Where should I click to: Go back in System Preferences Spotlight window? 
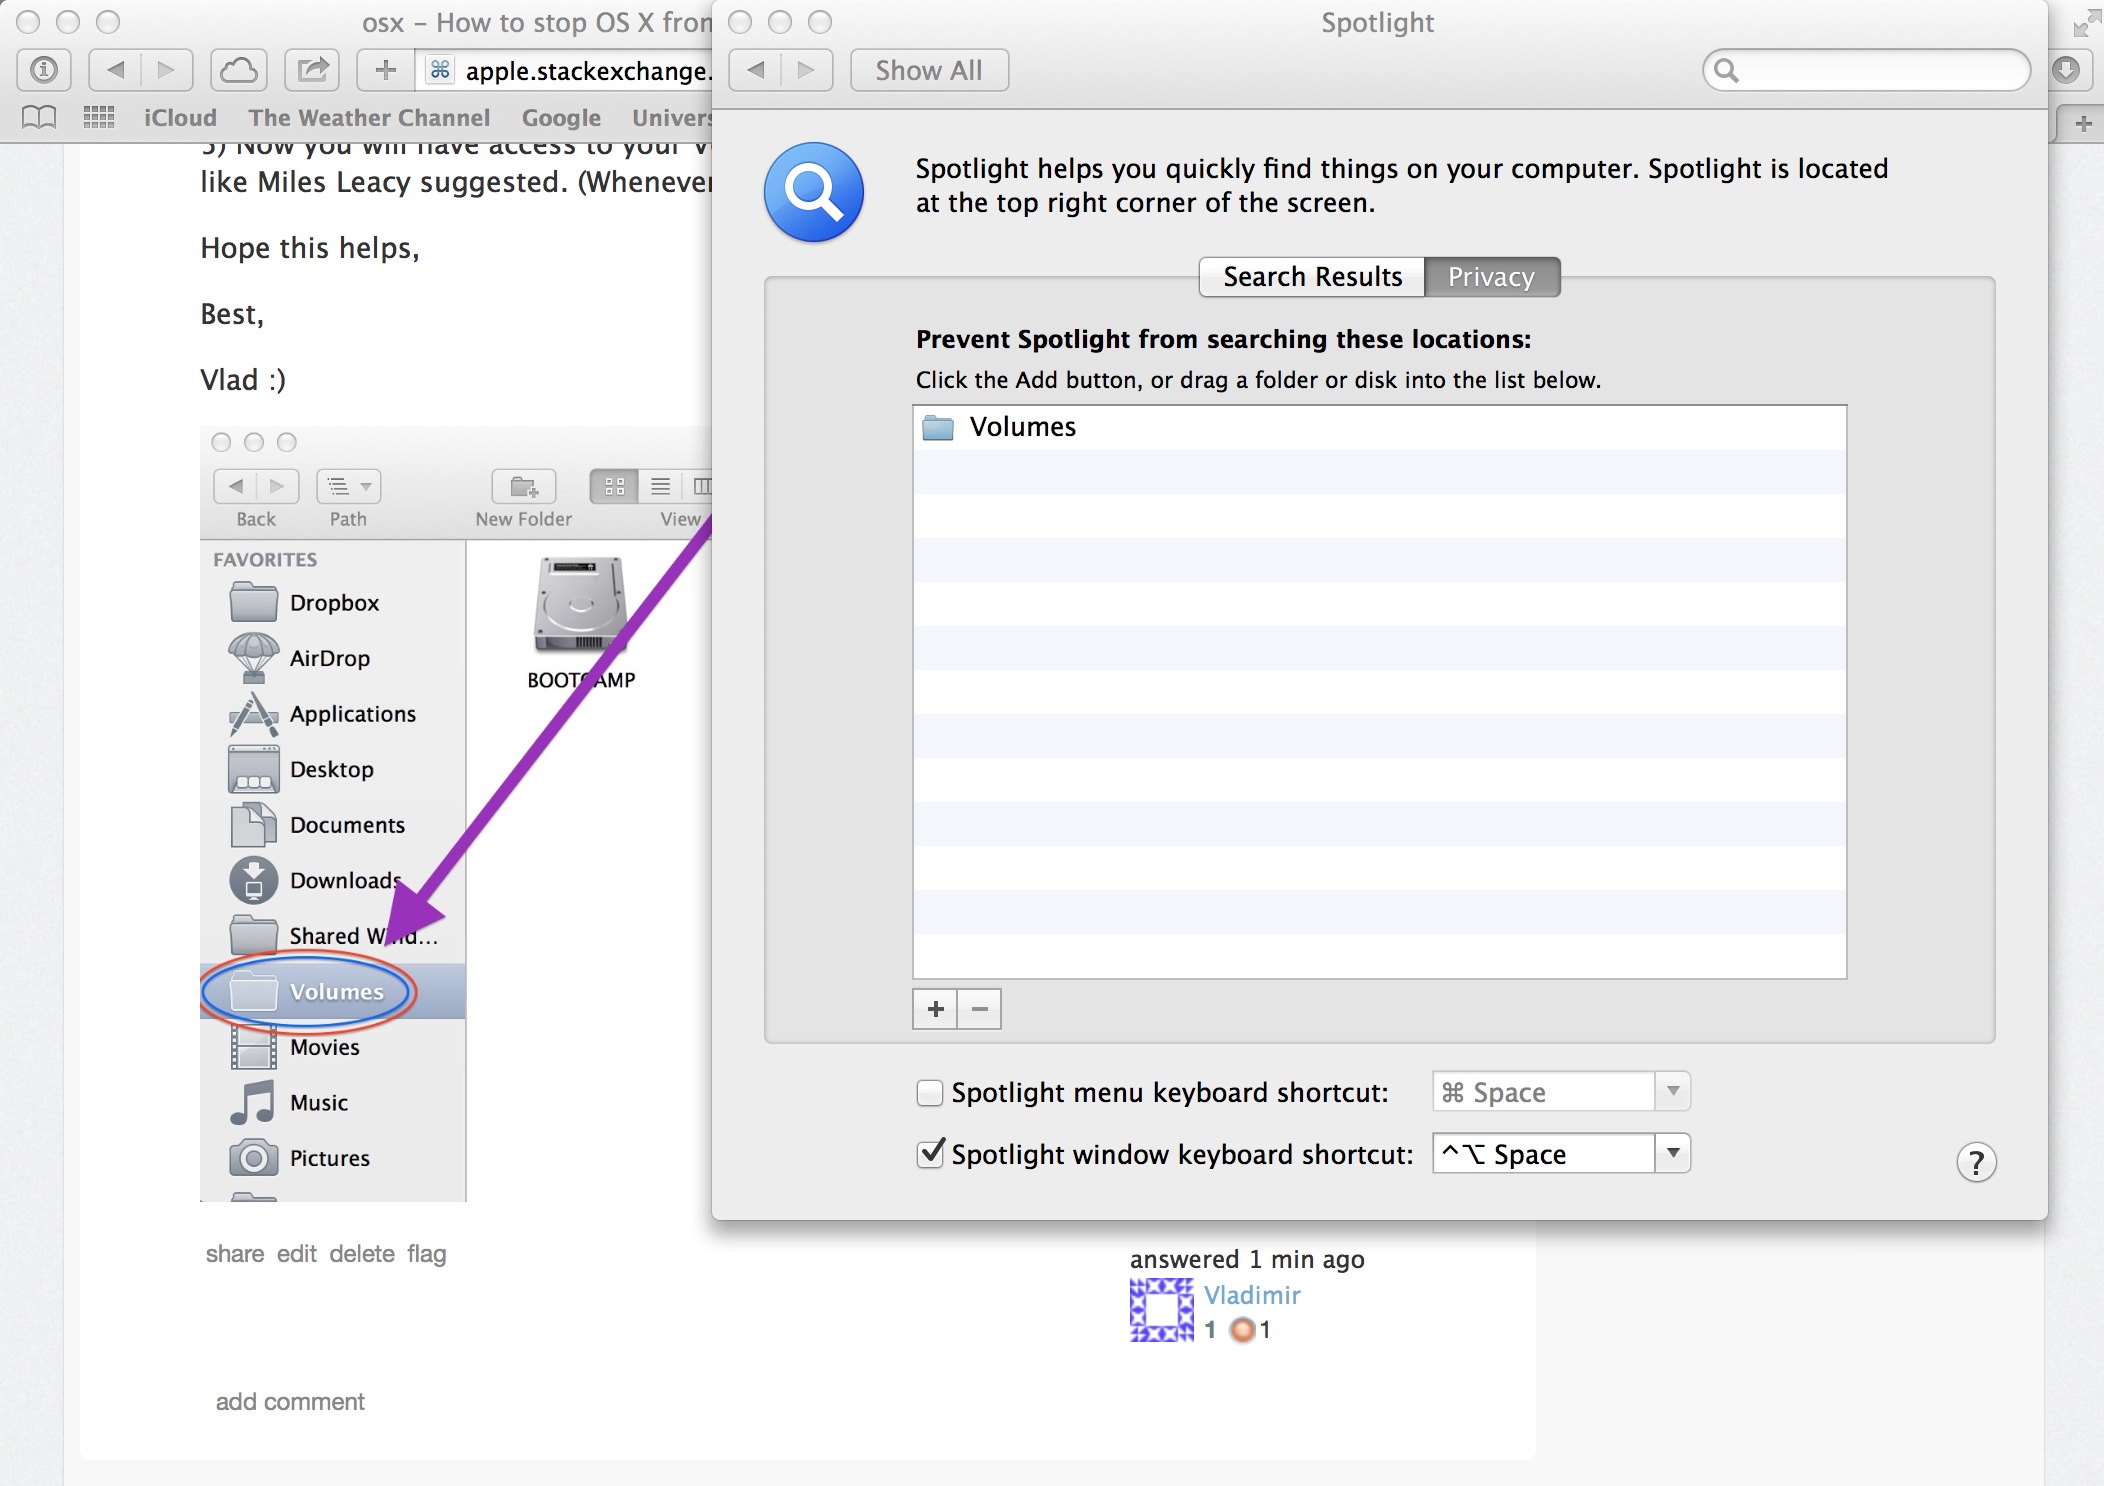point(756,70)
